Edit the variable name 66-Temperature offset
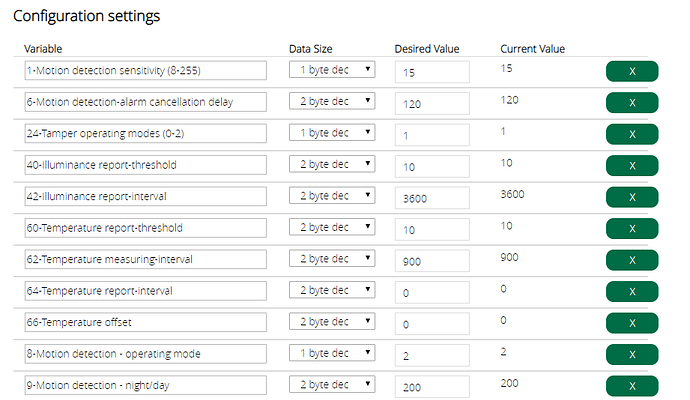This screenshot has height=400, width=690. coord(146,322)
